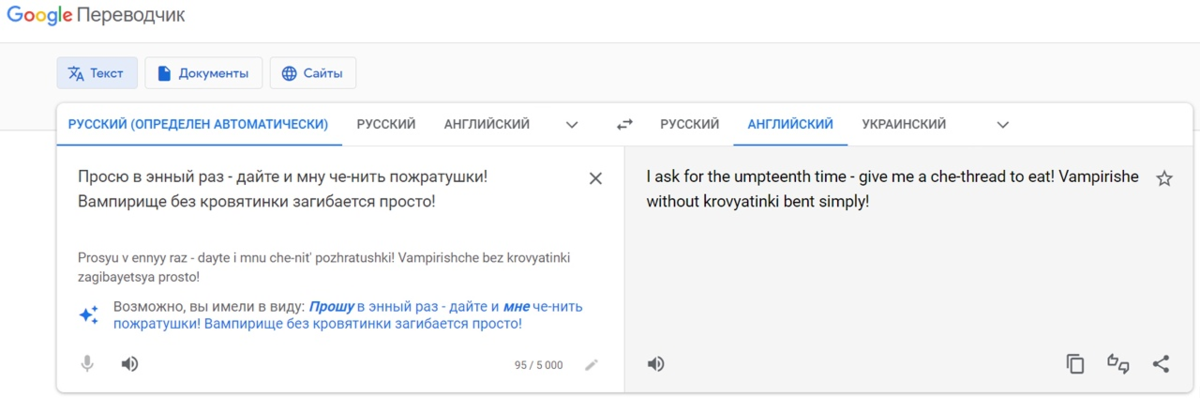Choose РУССКИЙ as the source language
The width and height of the screenshot is (1200, 398).
coord(386,124)
